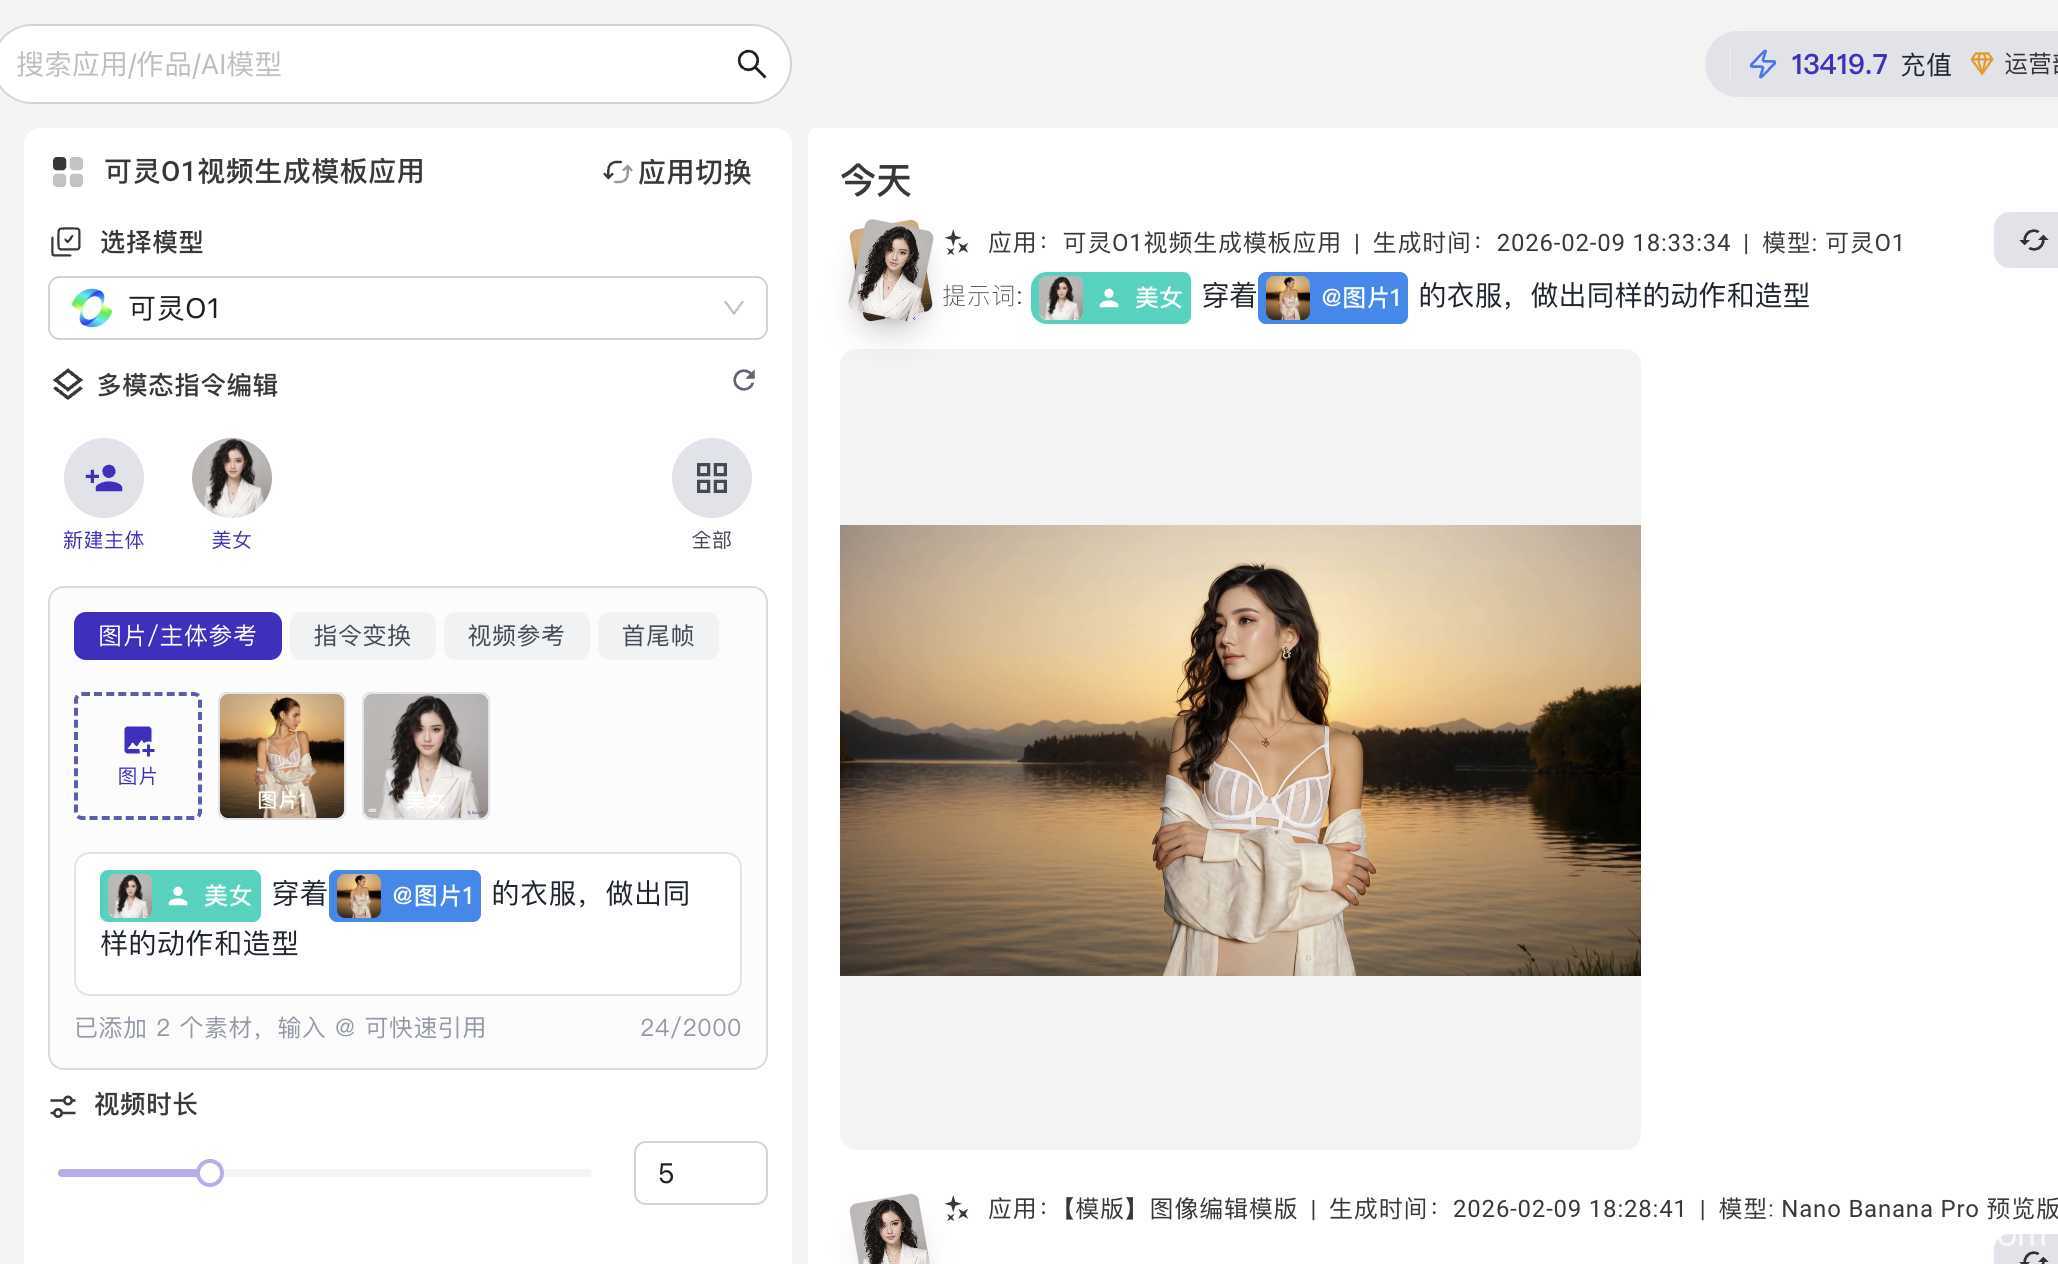Select the 图片/主体参考 tab
2058x1264 pixels.
coord(177,636)
